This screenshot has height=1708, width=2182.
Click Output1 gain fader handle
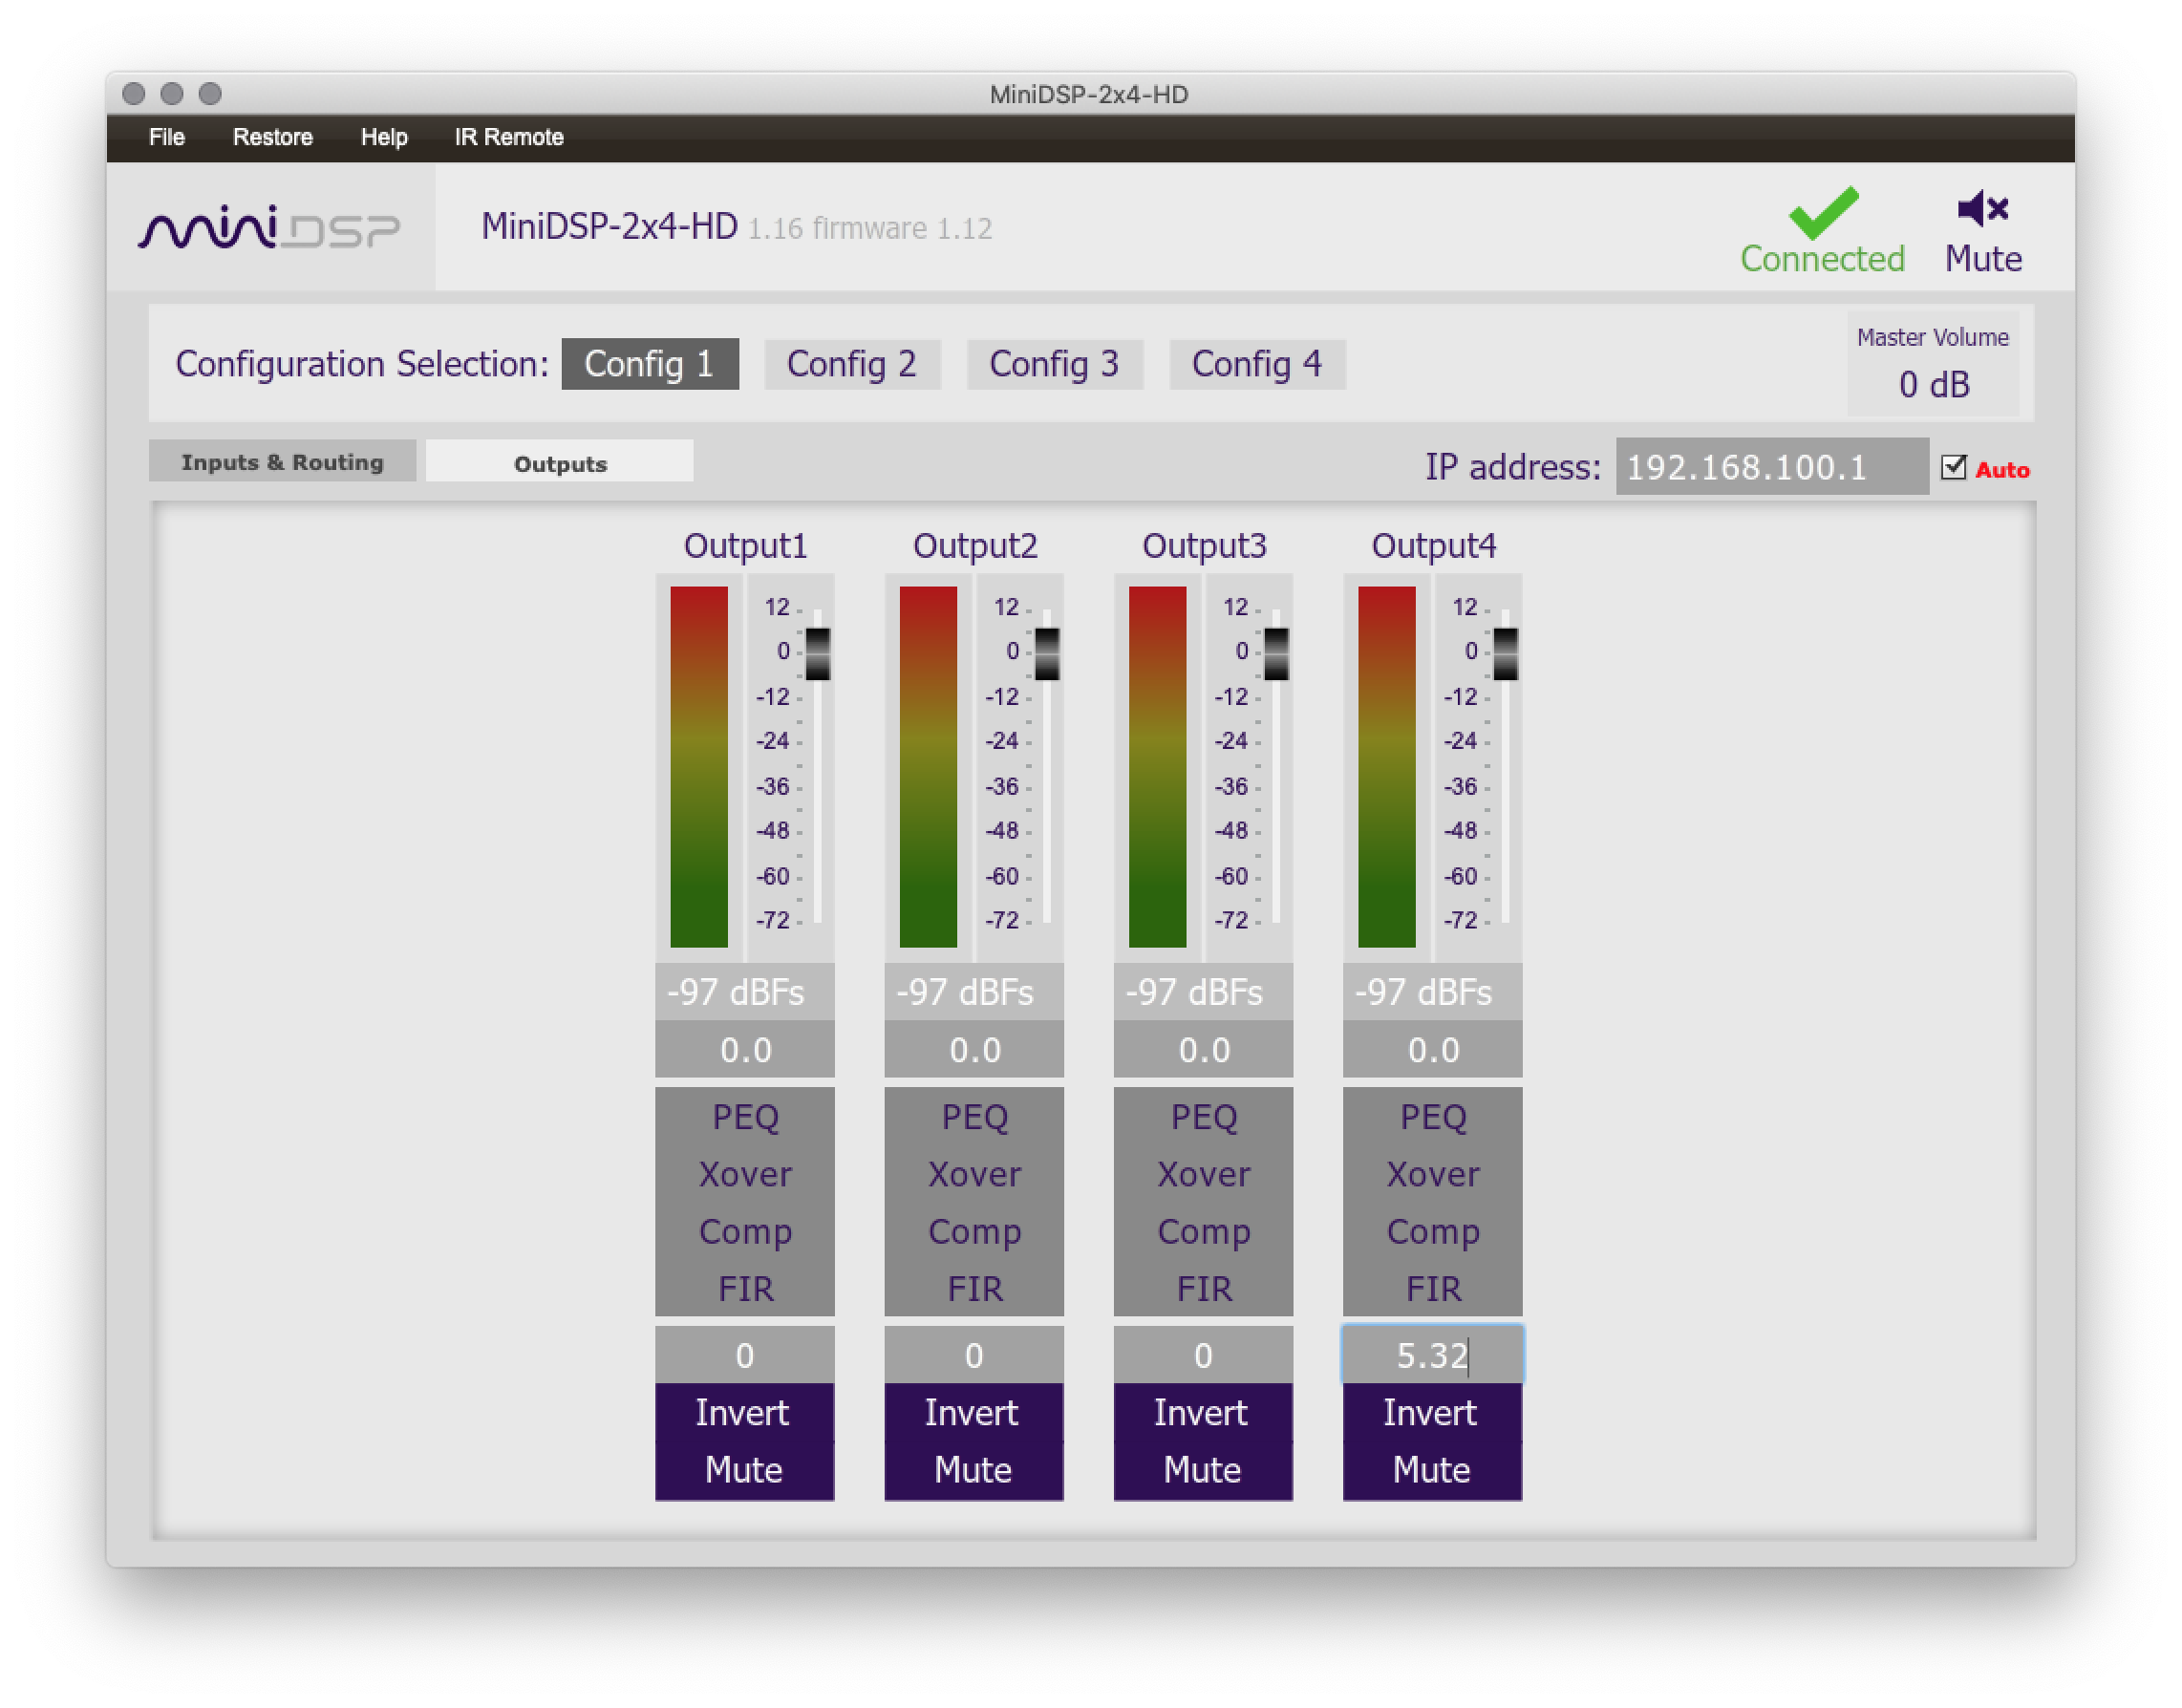click(818, 653)
